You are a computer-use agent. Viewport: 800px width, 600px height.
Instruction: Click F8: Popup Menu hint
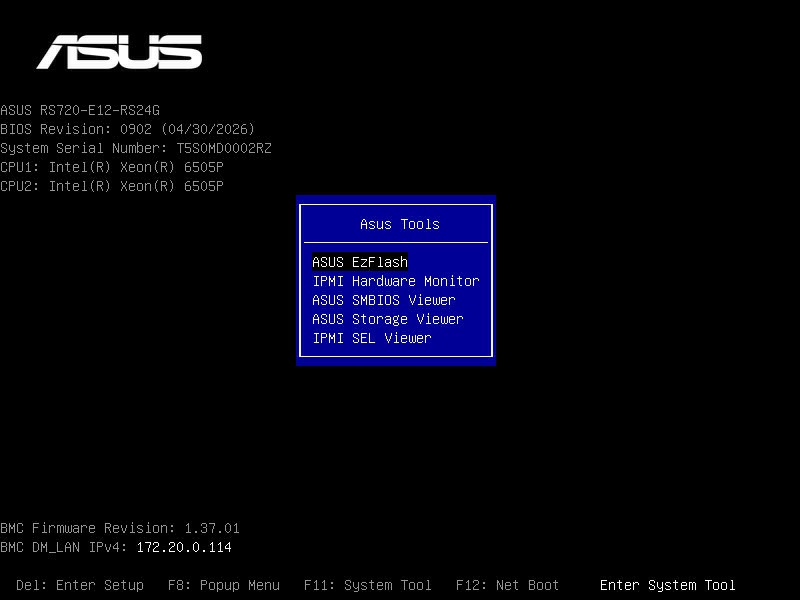(224, 585)
